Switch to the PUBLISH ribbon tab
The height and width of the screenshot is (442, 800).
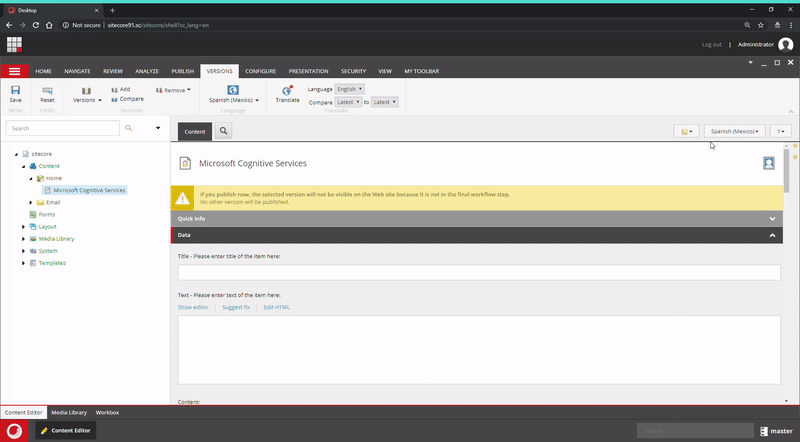(x=183, y=71)
